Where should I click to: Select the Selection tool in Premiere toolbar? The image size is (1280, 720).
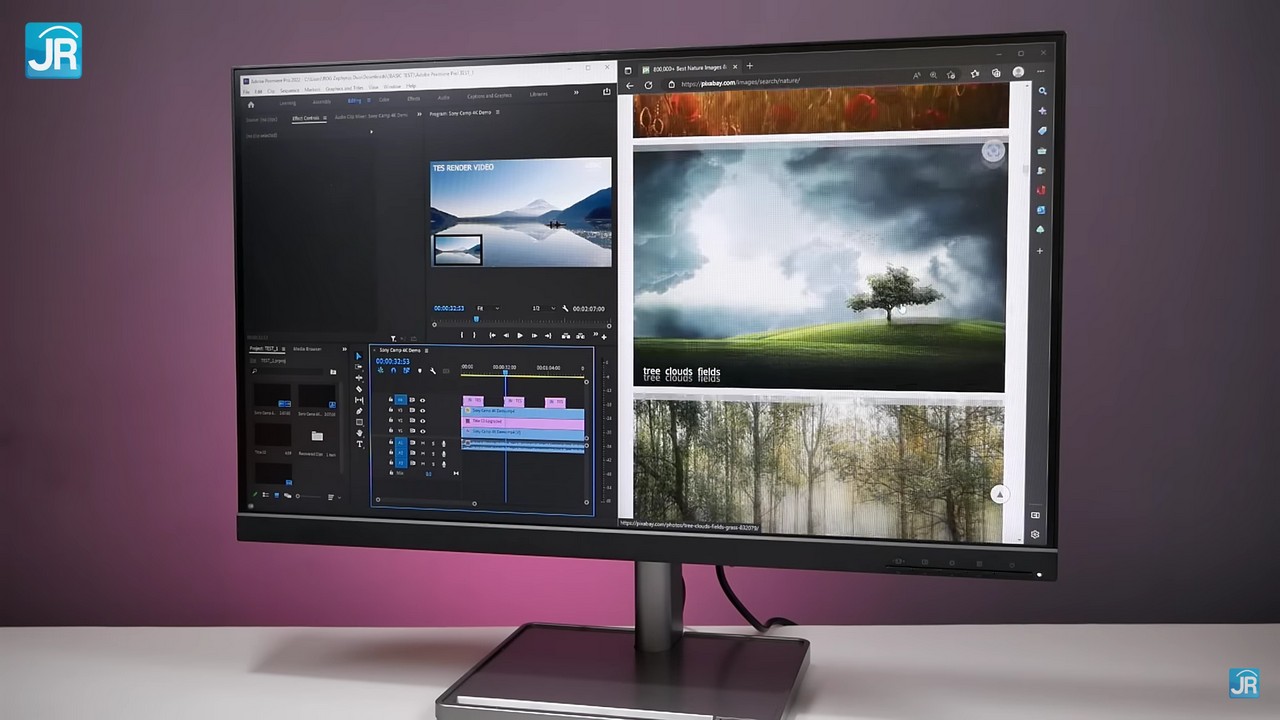(x=359, y=357)
